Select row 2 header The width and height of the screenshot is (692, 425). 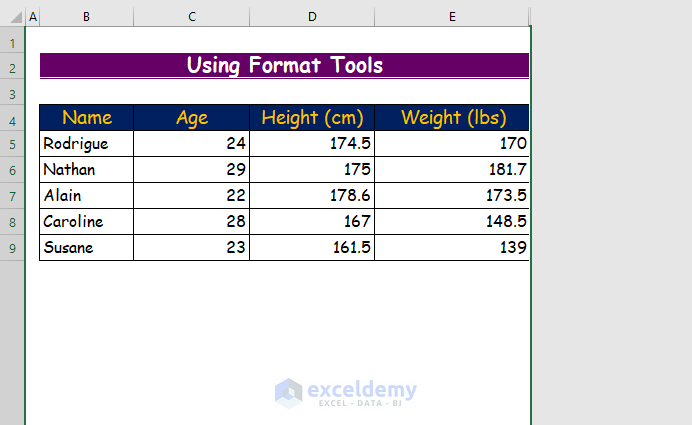(x=12, y=68)
